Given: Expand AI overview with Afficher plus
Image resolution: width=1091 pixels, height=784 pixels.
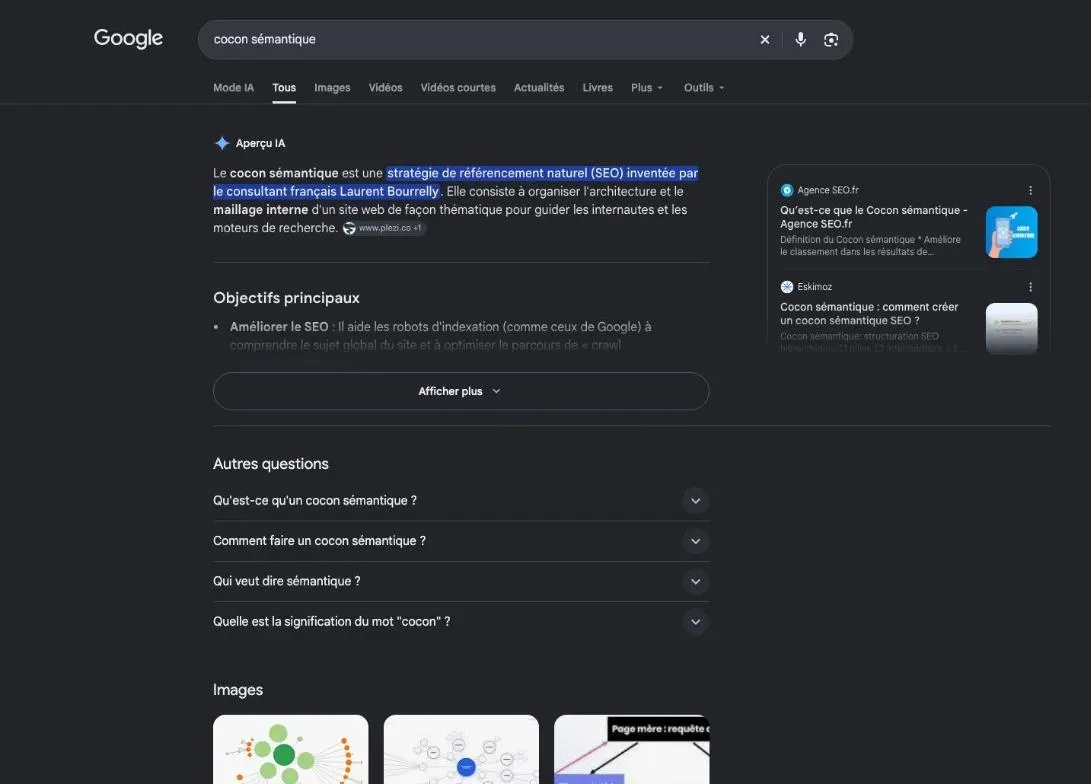Looking at the screenshot, I should 461,391.
